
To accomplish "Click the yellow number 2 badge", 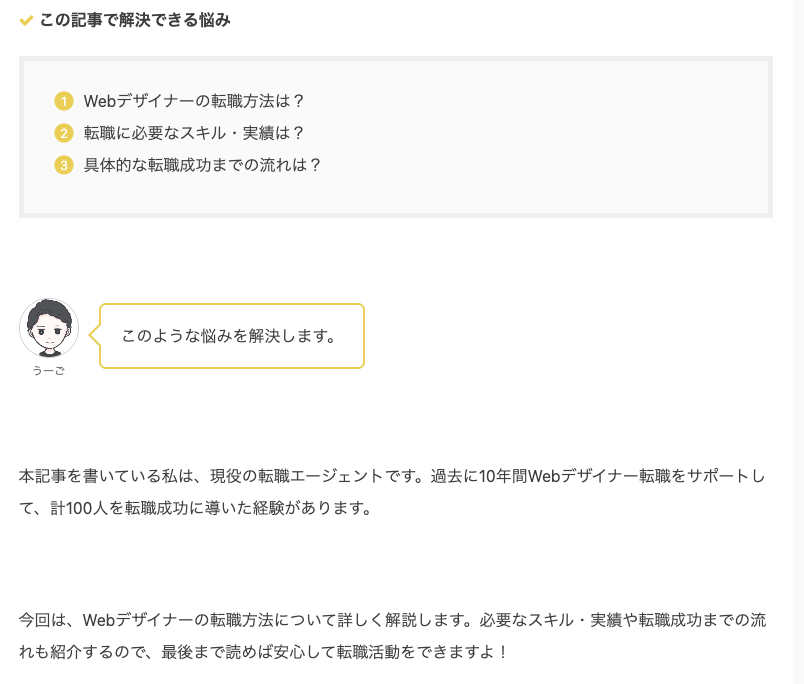I will click(x=64, y=133).
